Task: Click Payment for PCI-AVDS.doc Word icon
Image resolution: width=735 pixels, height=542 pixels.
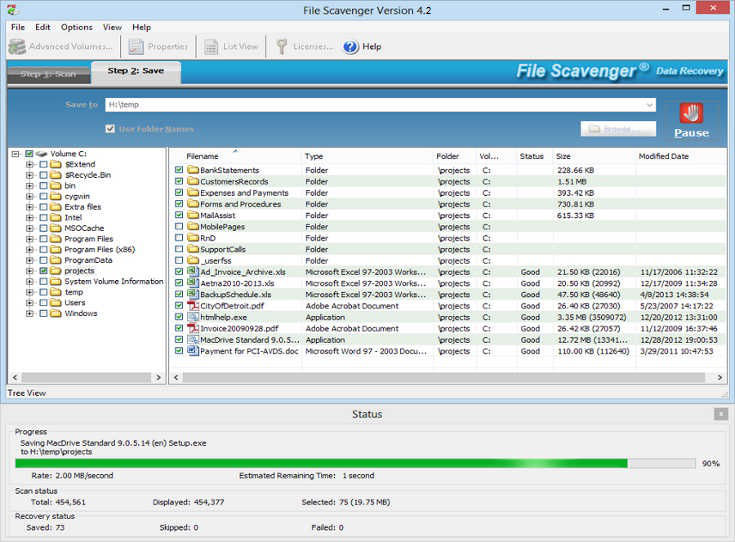Action: coord(193,351)
